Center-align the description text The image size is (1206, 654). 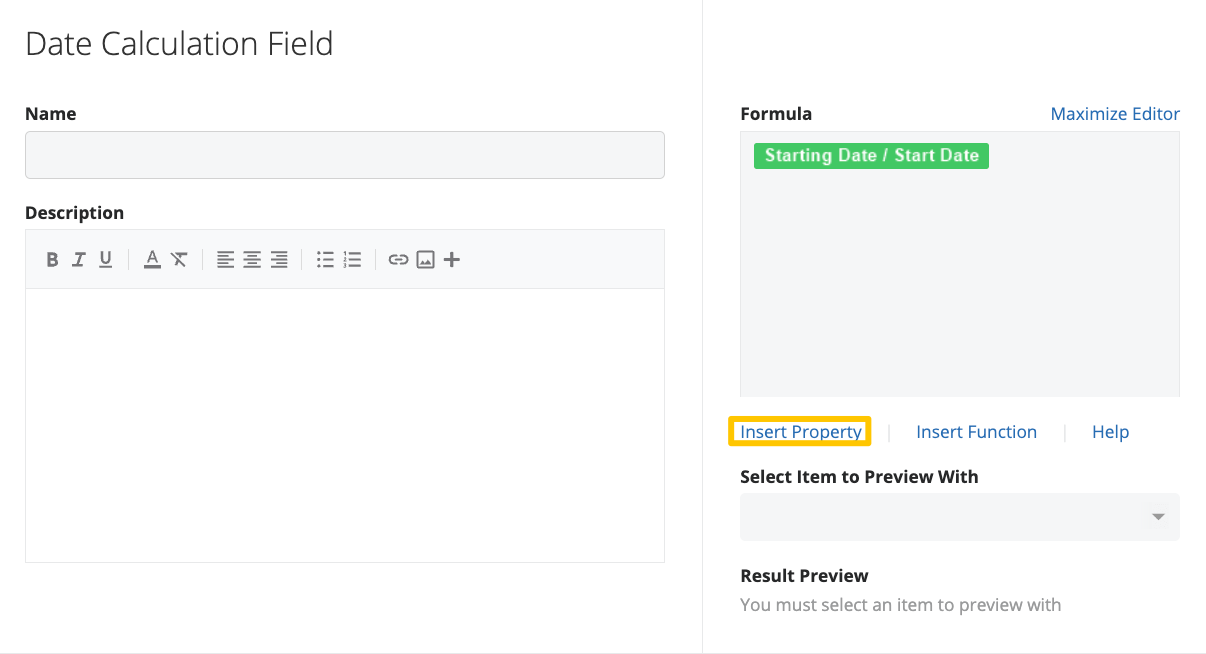[x=252, y=260]
